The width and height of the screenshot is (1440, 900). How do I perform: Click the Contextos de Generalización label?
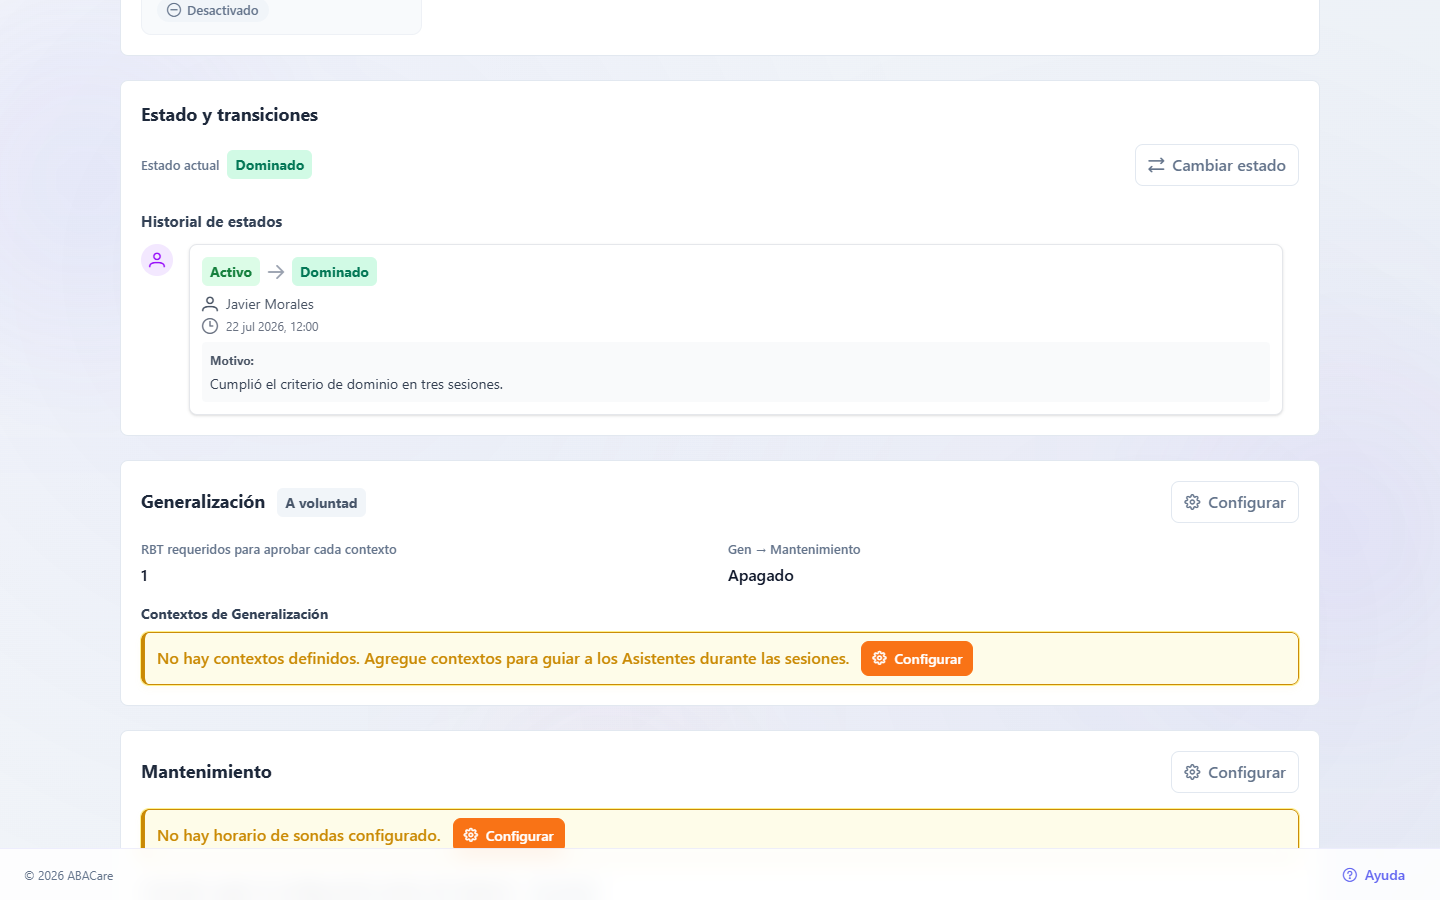[234, 614]
